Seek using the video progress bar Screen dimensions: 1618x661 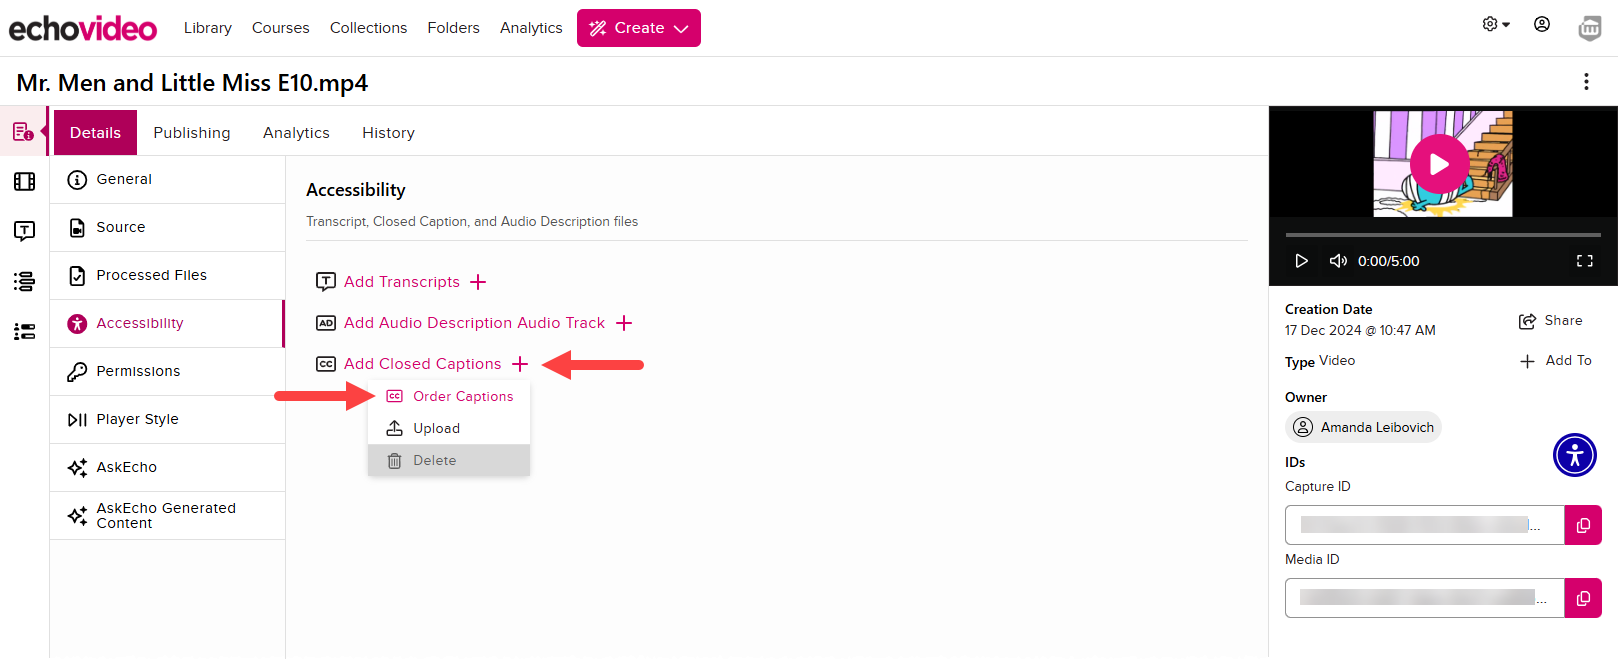pos(1442,235)
